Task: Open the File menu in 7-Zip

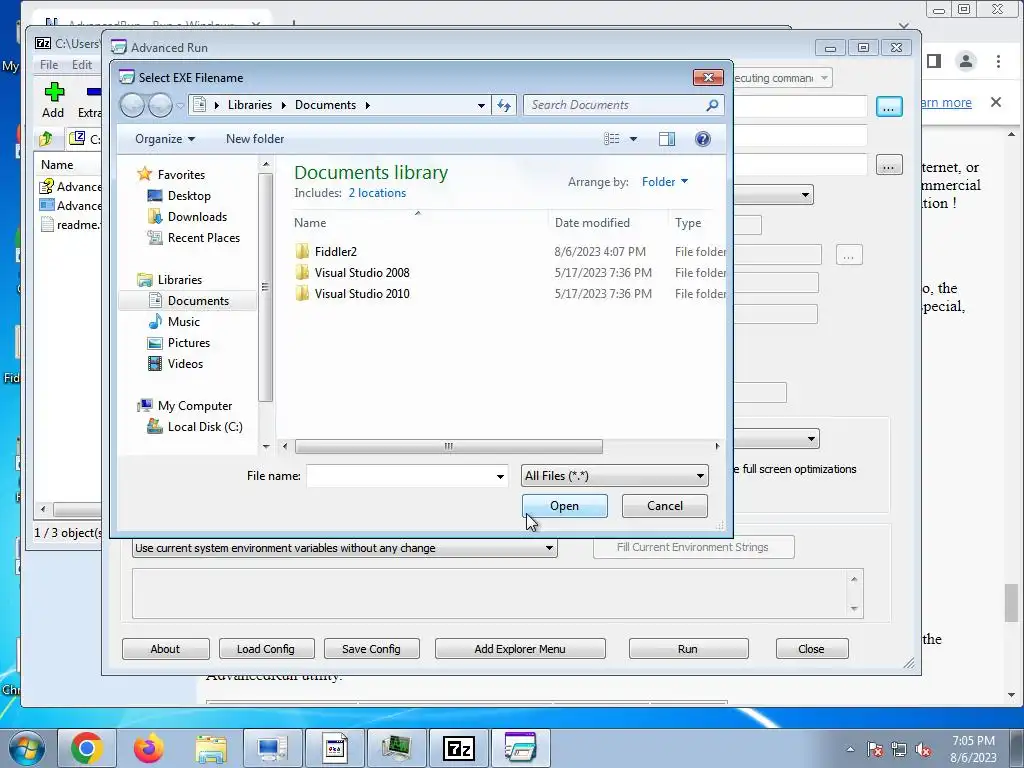Action: (x=49, y=65)
